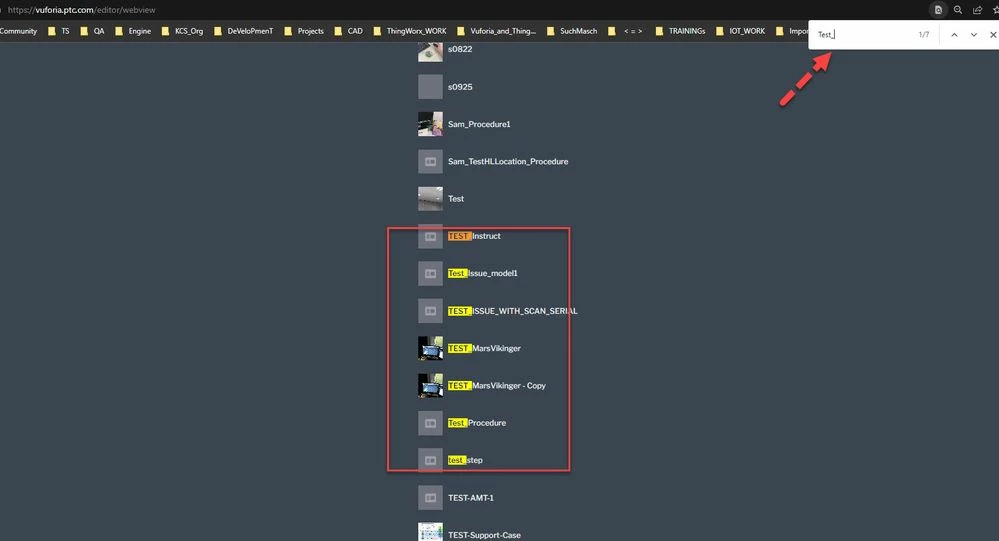Open the TEST_Instruct procedure name

coord(474,236)
